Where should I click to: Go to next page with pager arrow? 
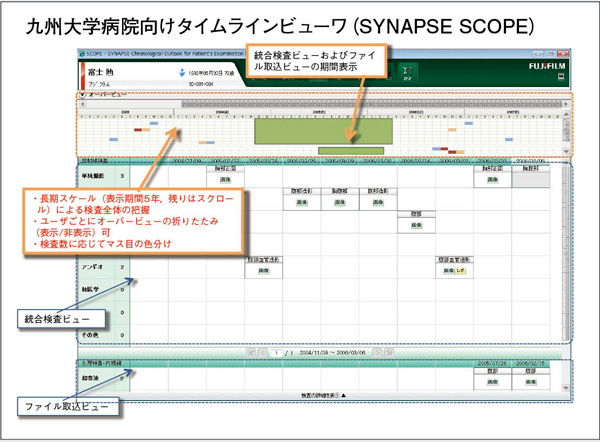[377, 352]
